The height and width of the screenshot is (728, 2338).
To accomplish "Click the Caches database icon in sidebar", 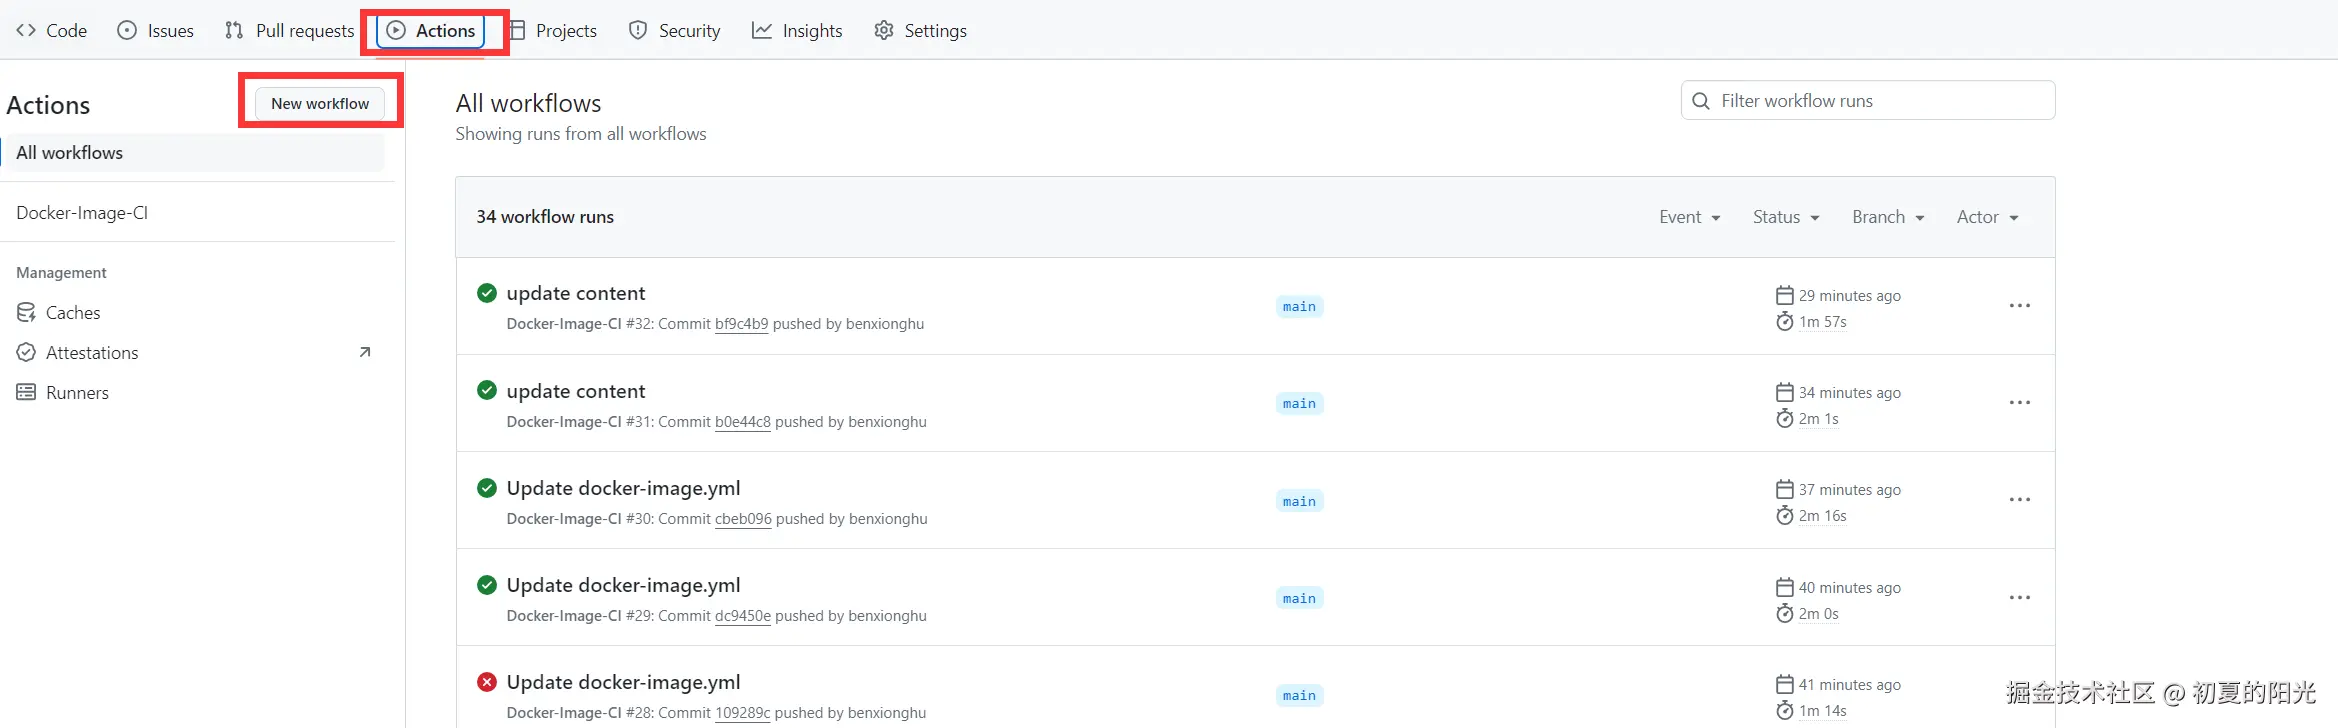I will [26, 313].
